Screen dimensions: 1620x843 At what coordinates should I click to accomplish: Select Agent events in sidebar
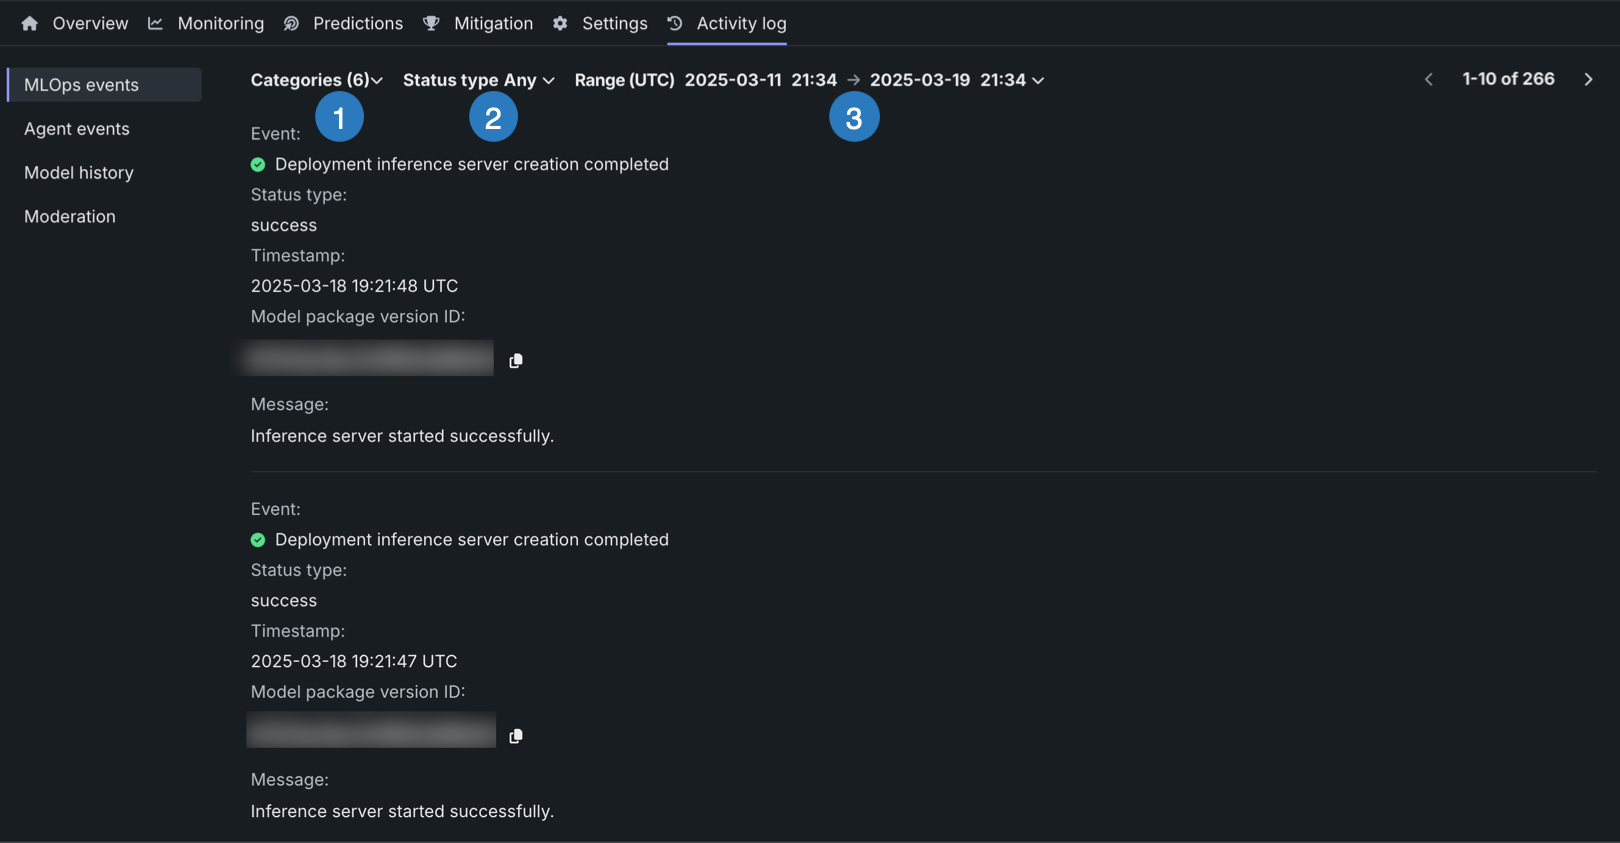(77, 129)
